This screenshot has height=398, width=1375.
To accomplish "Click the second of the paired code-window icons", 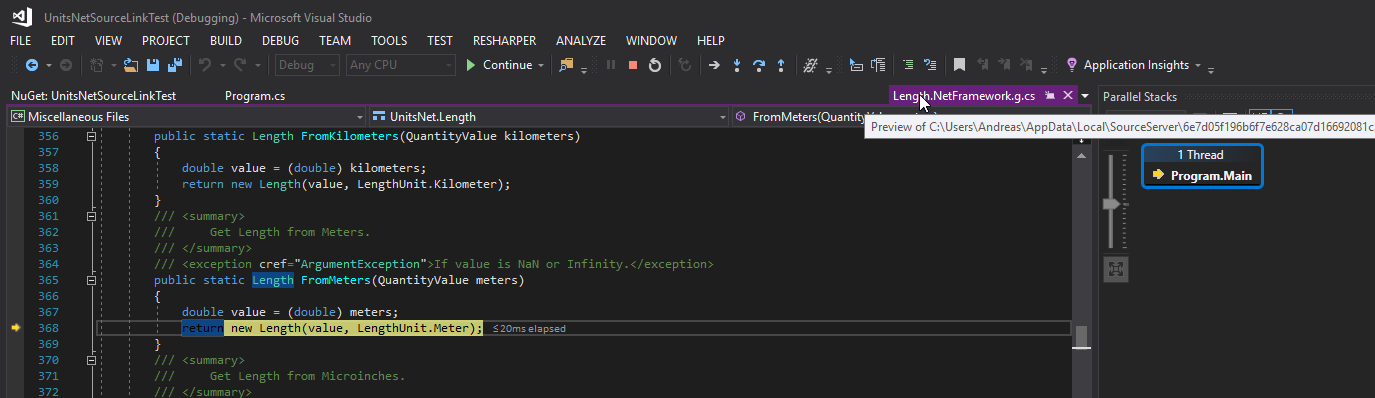I will (878, 65).
